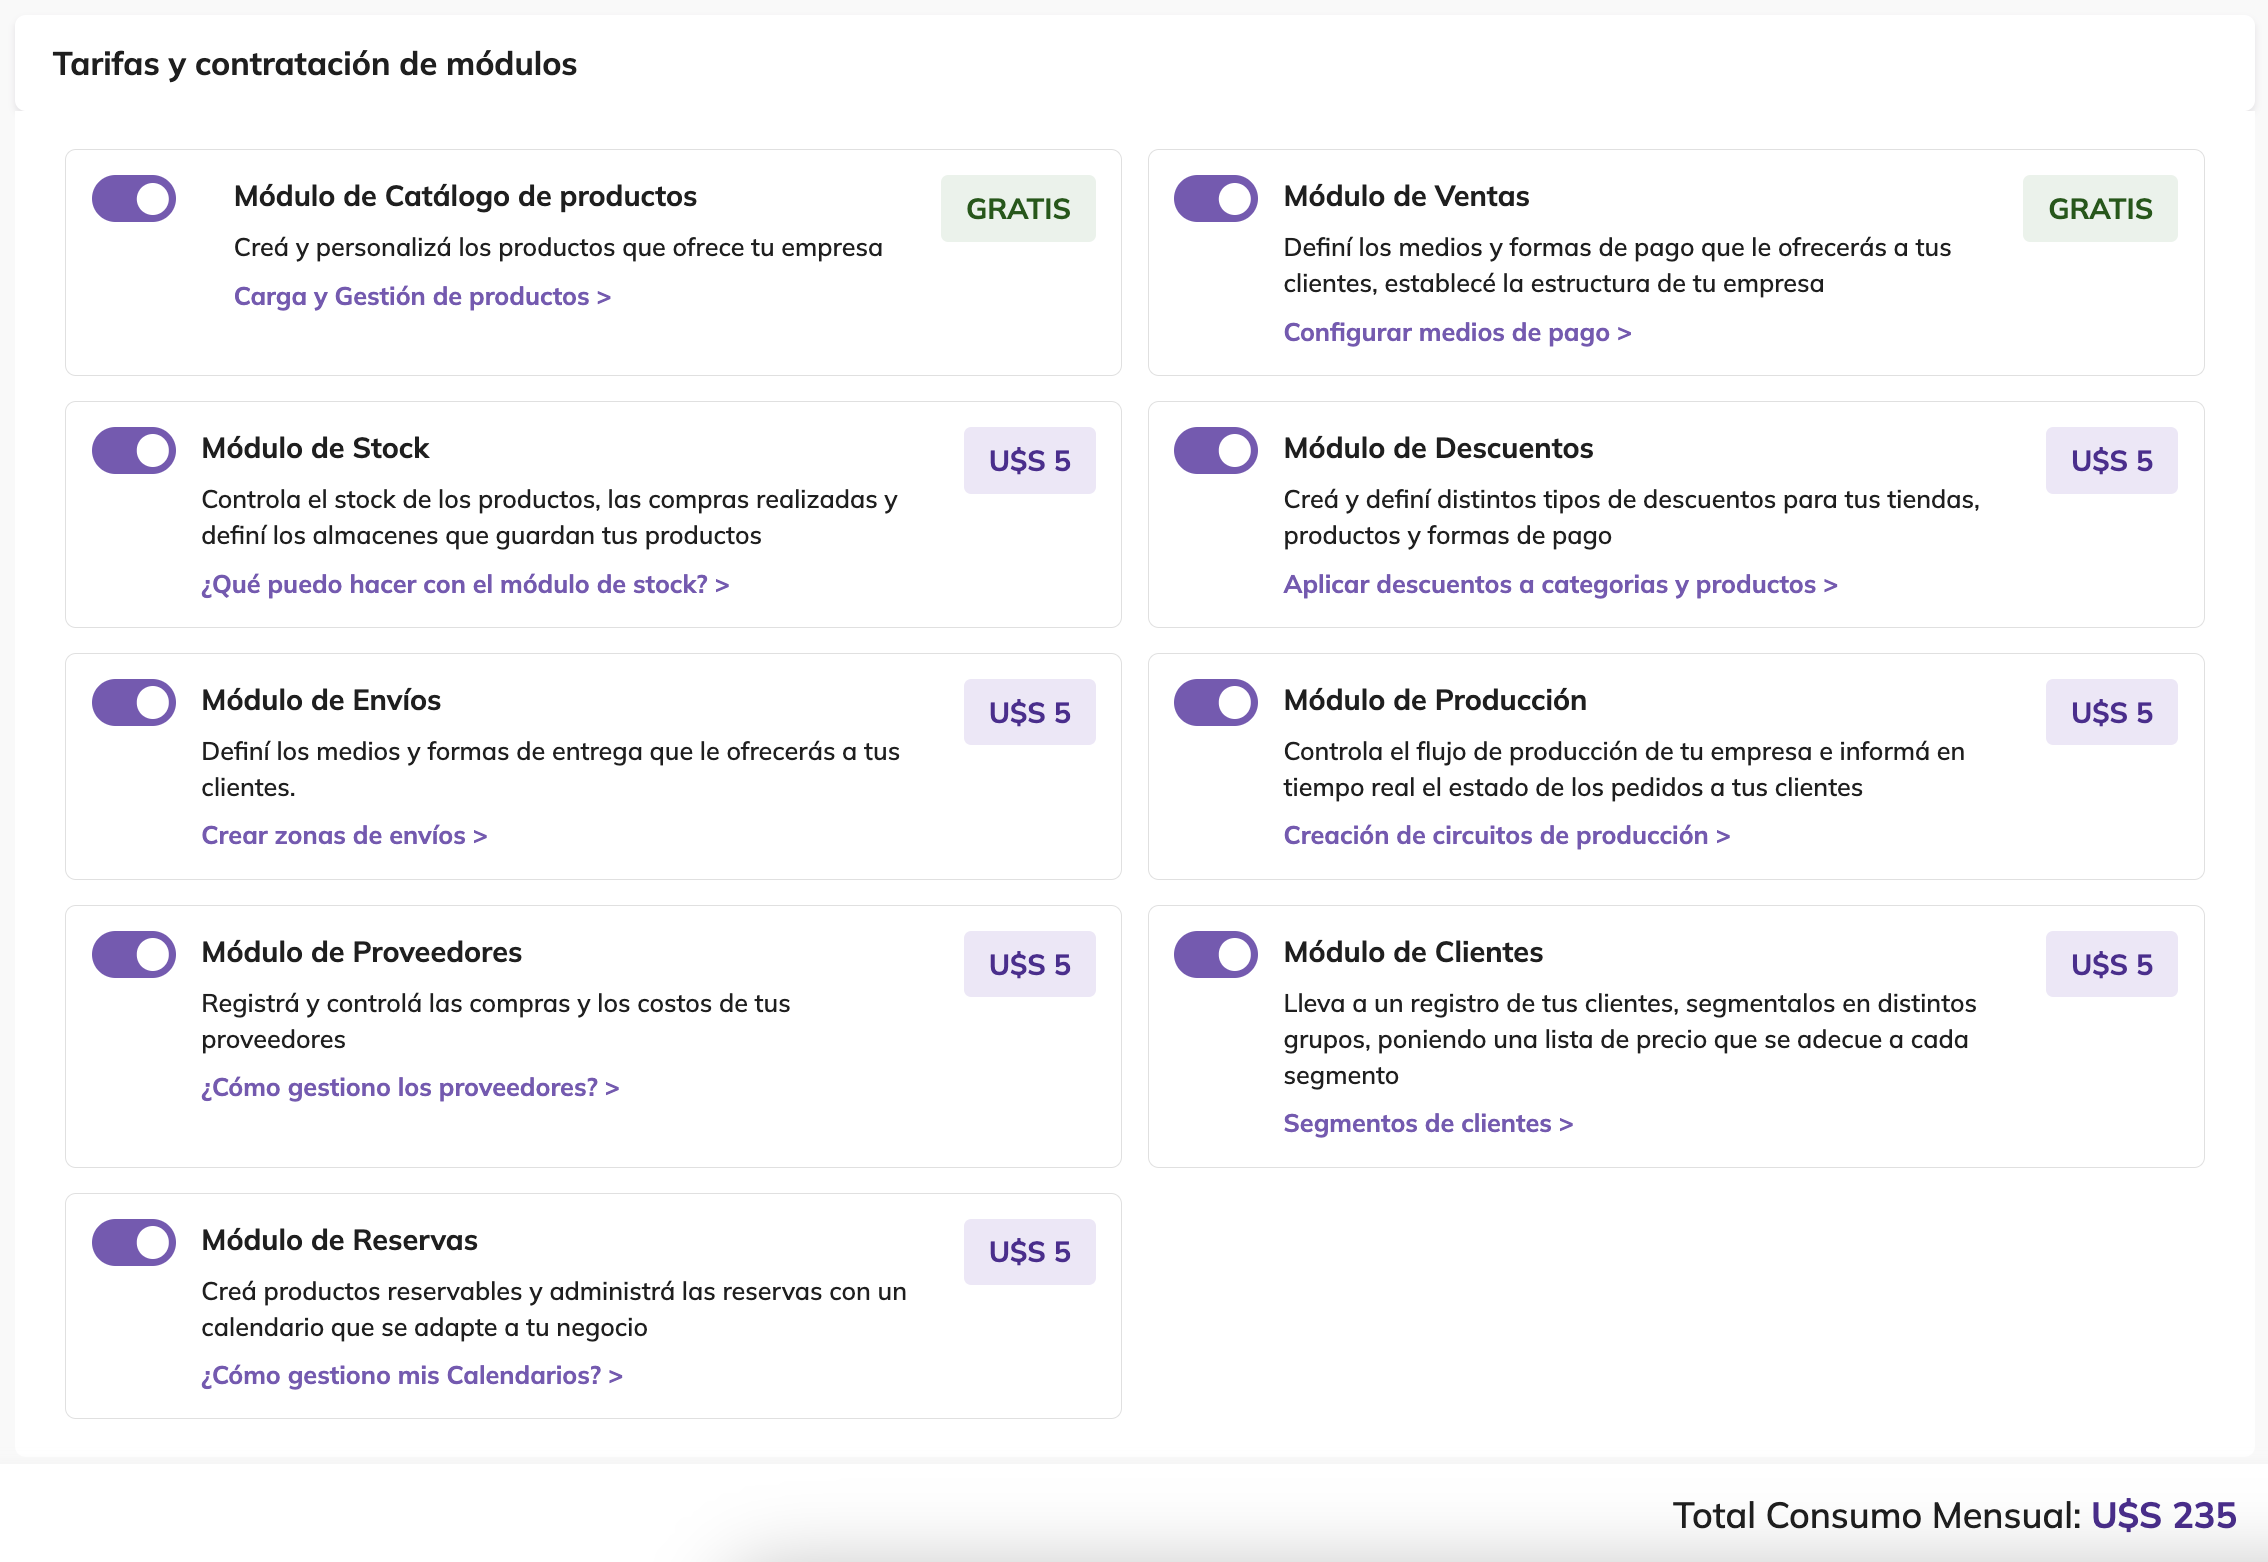Follow Aplicar descuentos a categorias y productos link
Screen dimensions: 2268x1562
pos(1559,585)
